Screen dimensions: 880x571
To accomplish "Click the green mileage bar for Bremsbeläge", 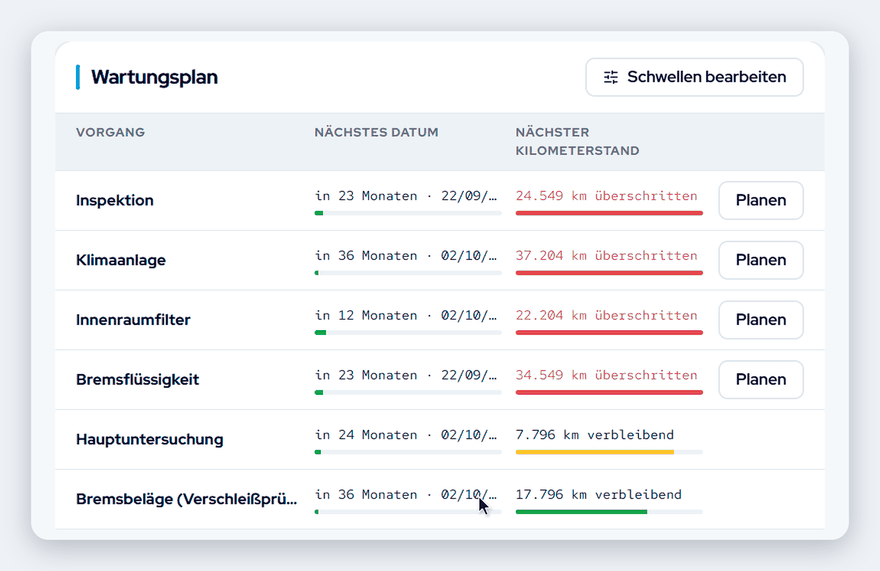I will pyautogui.click(x=581, y=512).
